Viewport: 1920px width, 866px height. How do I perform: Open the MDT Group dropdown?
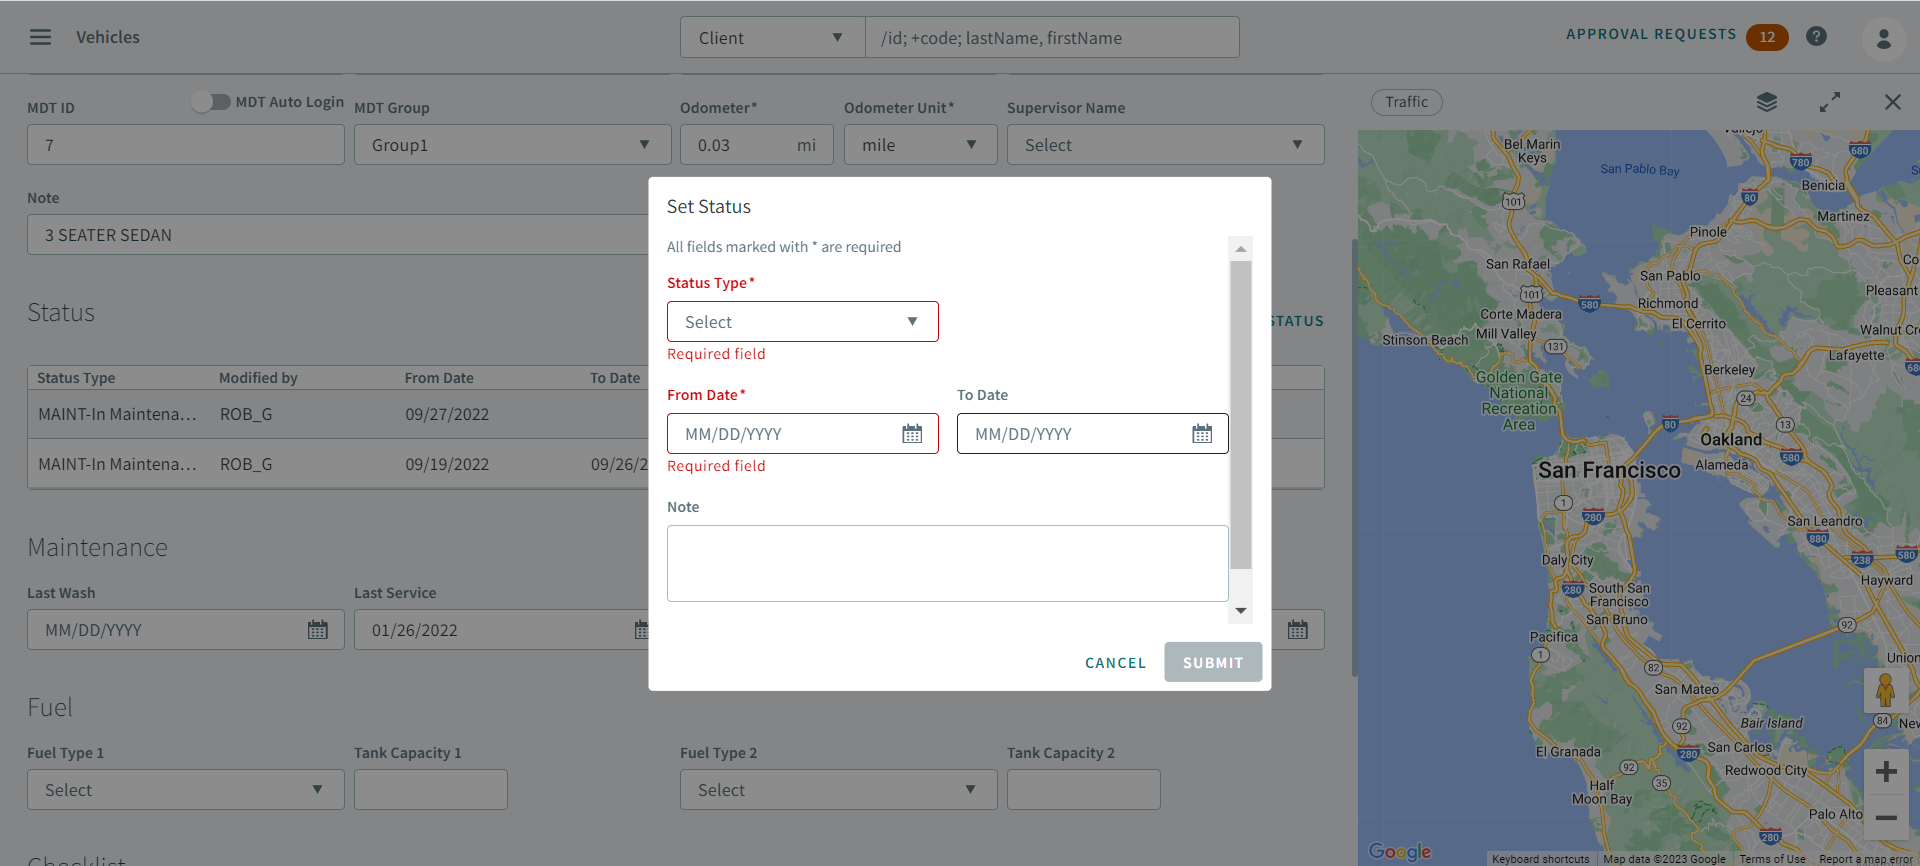click(512, 145)
